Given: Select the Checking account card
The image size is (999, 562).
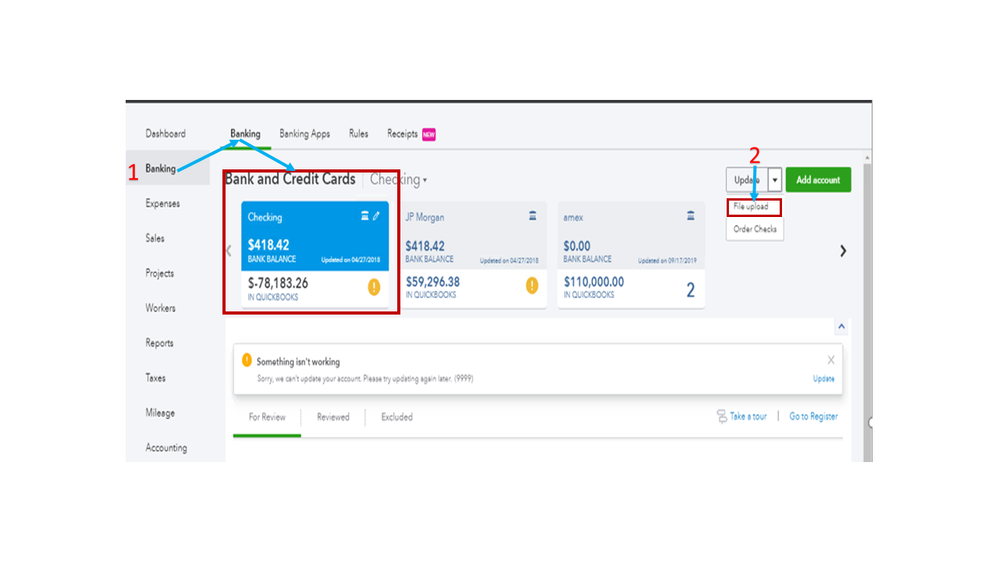Looking at the screenshot, I should point(315,255).
